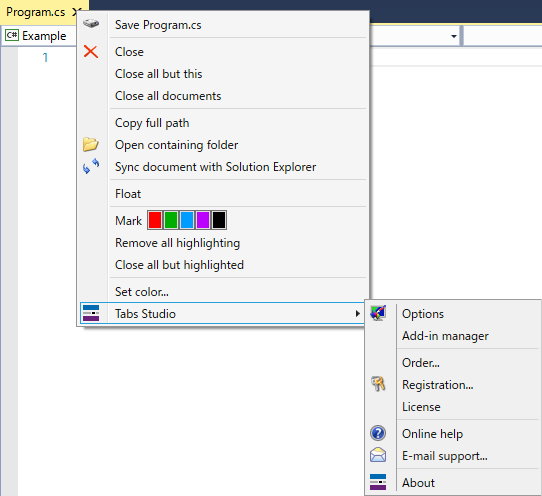
Task: Click the yellow folder icon
Action: point(91,144)
